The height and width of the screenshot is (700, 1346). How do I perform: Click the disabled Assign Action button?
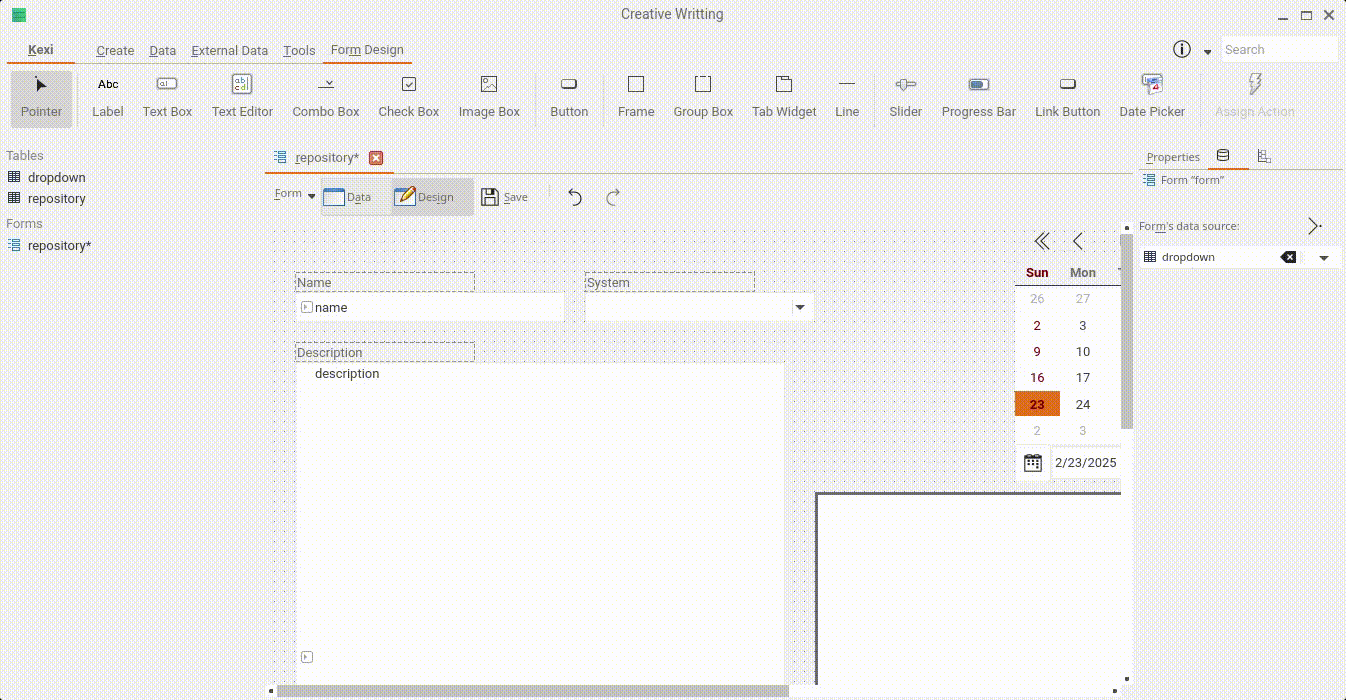click(1254, 98)
